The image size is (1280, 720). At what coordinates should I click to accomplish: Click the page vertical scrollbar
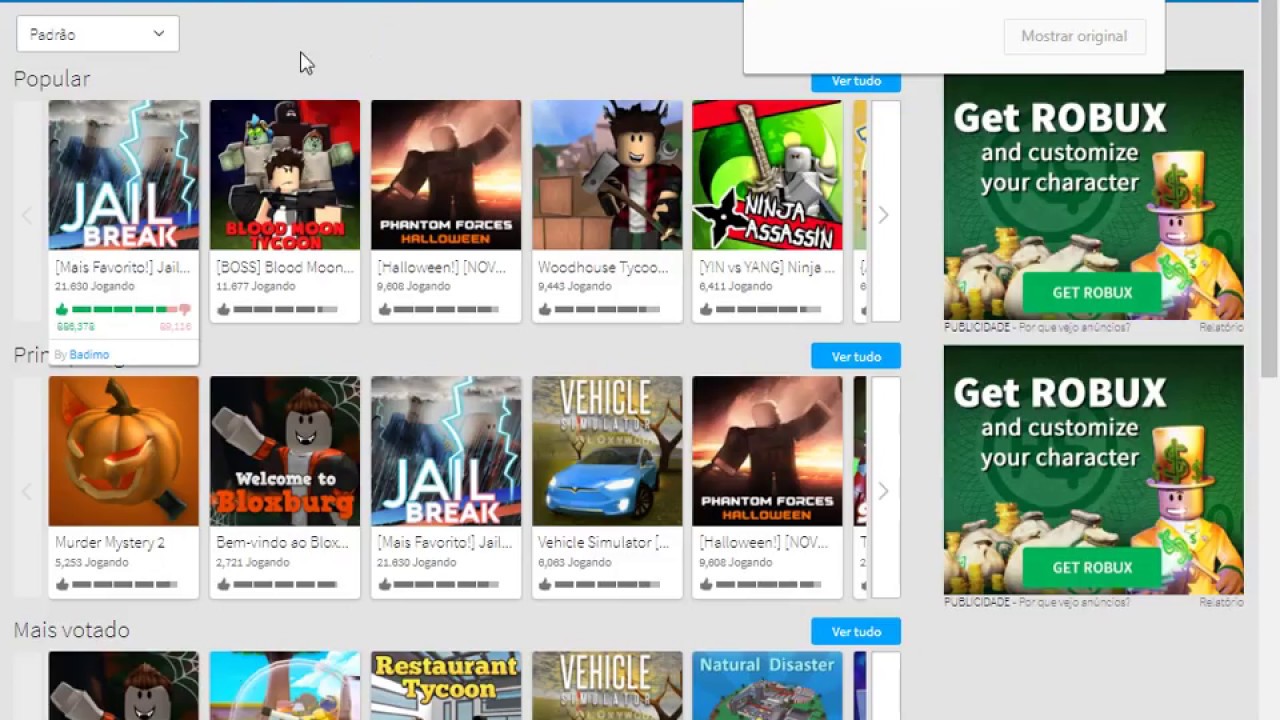click(x=1269, y=190)
